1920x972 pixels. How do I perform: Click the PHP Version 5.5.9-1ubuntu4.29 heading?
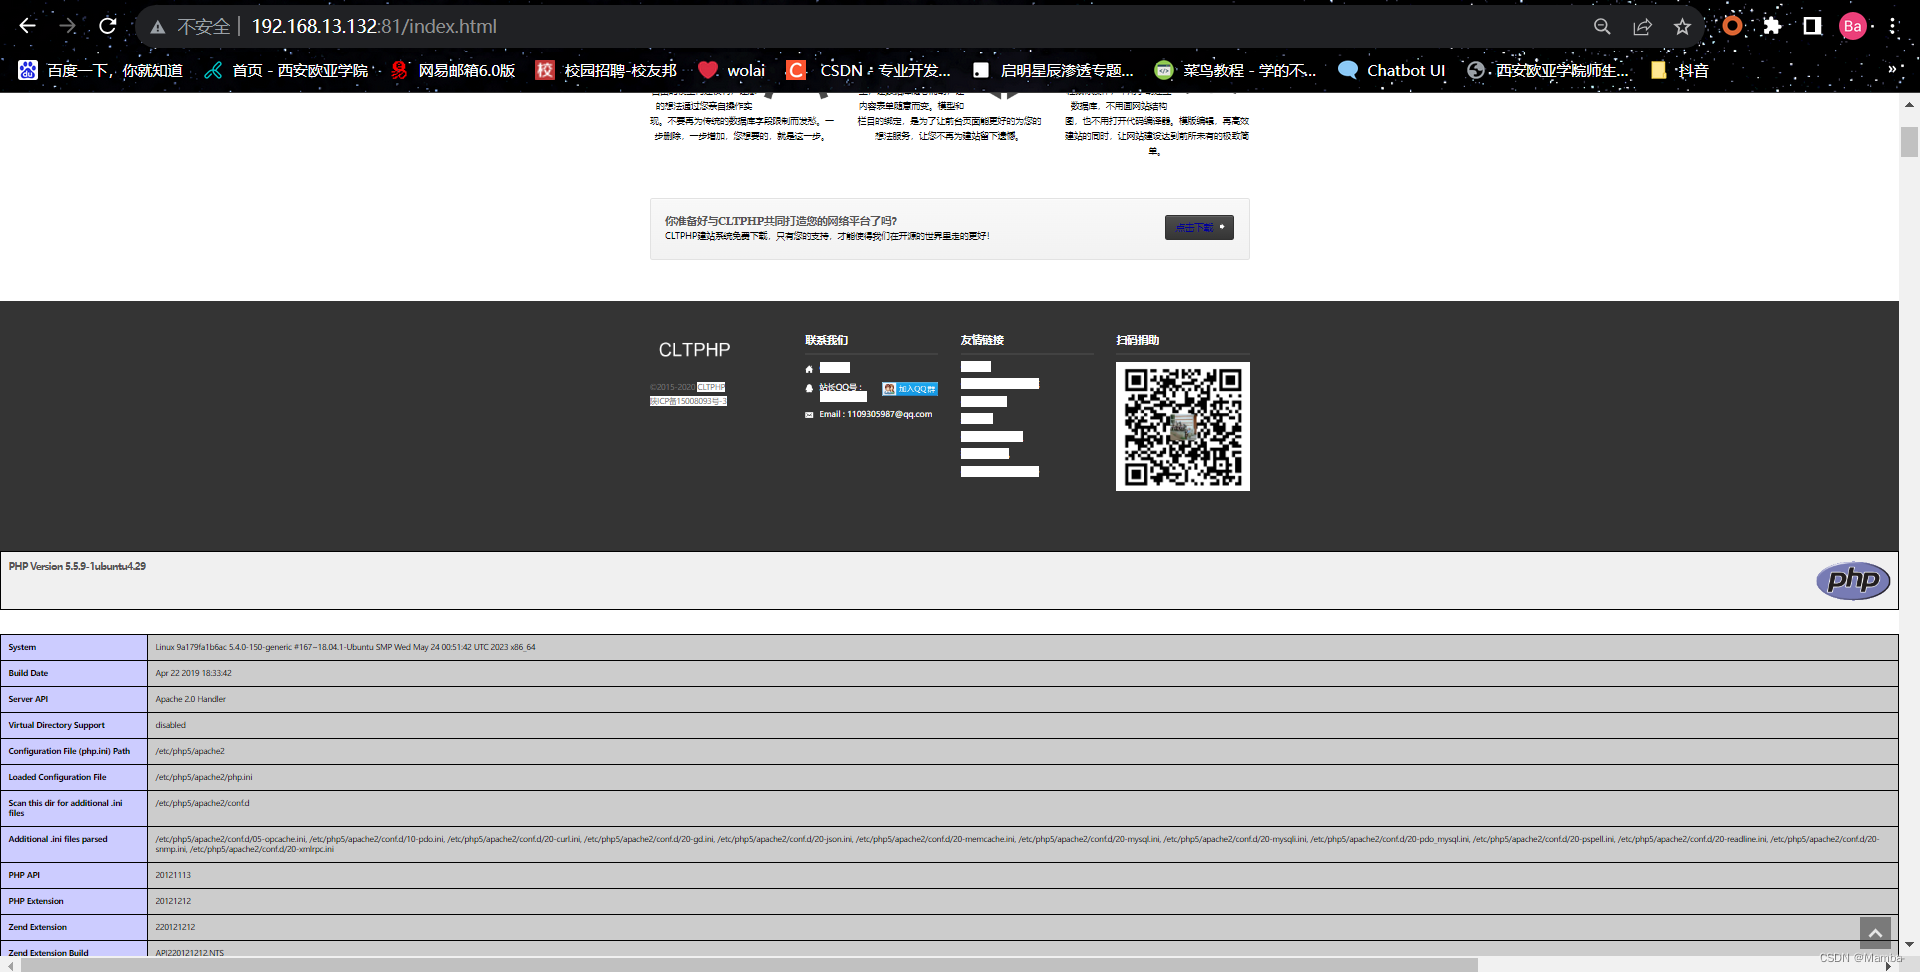[77, 566]
